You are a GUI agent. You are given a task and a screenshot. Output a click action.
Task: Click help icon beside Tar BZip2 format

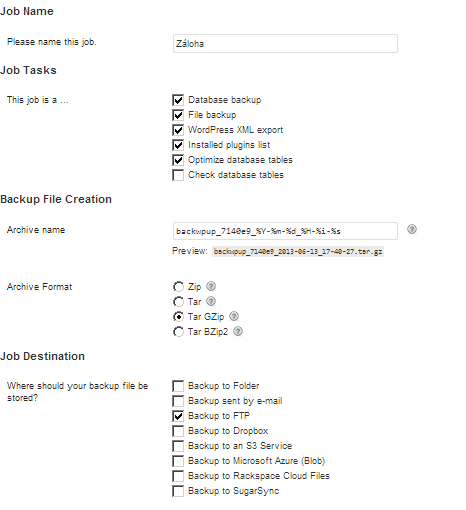(238, 331)
